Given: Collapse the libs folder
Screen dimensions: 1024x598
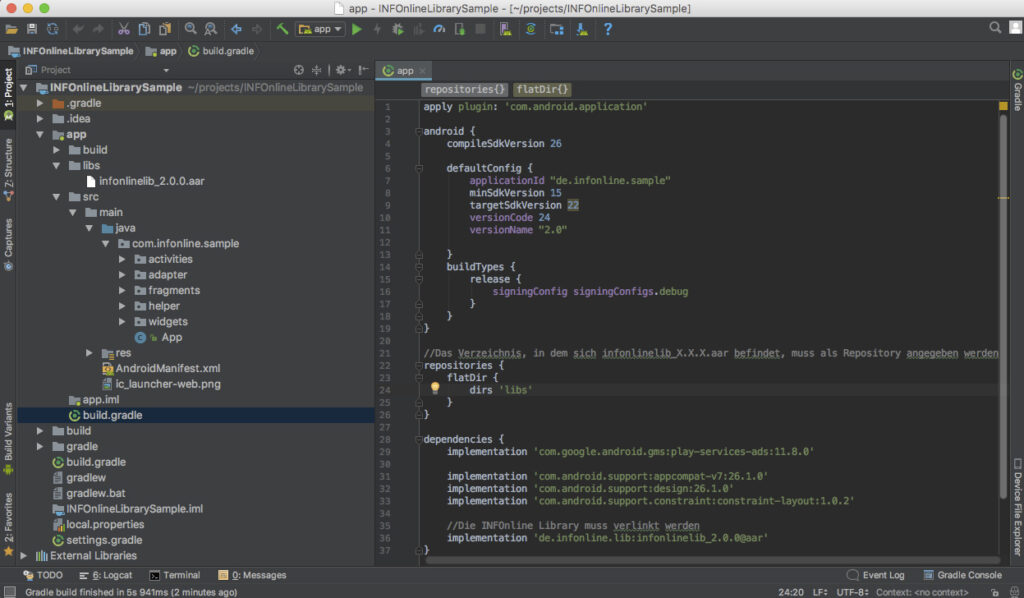Looking at the screenshot, I should point(57,165).
